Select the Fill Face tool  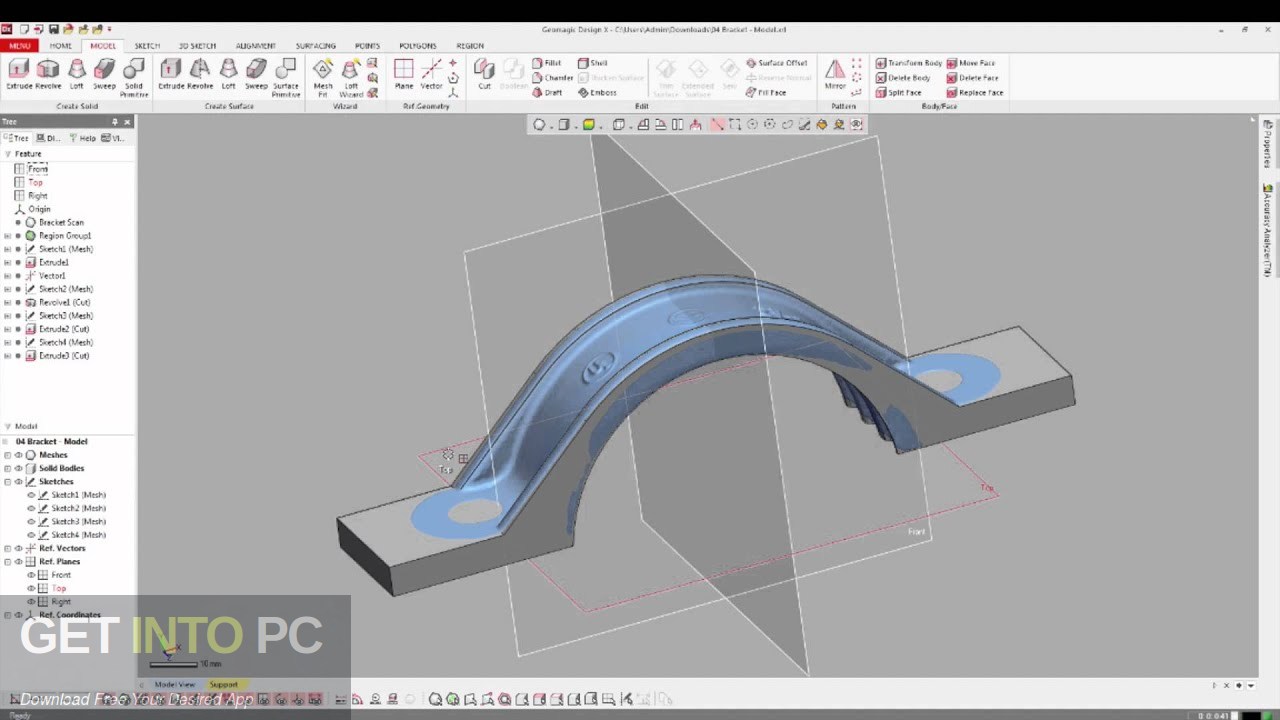[766, 93]
